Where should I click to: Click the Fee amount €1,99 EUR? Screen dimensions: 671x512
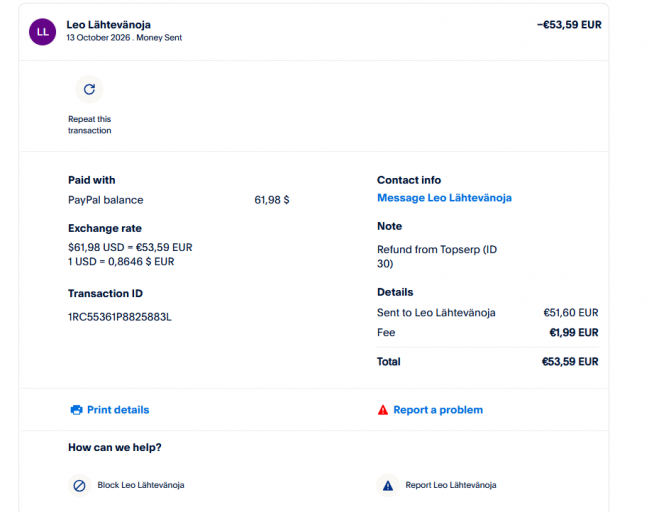tap(574, 333)
